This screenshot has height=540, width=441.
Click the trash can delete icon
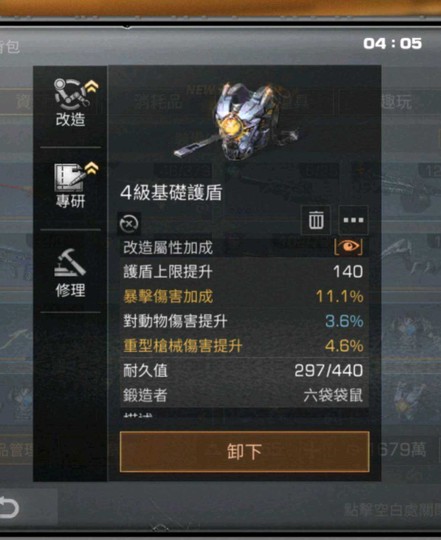click(x=316, y=220)
